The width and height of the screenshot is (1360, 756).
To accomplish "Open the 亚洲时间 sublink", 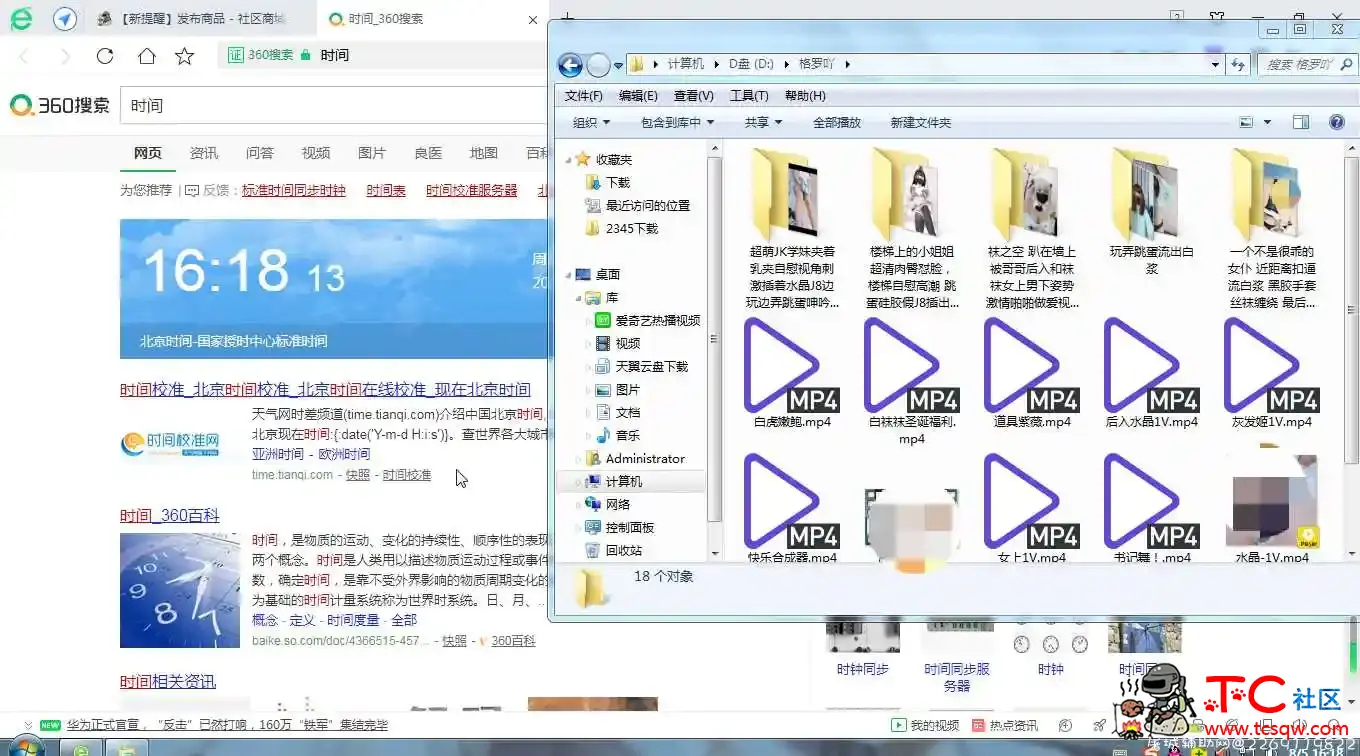I will click(x=279, y=454).
